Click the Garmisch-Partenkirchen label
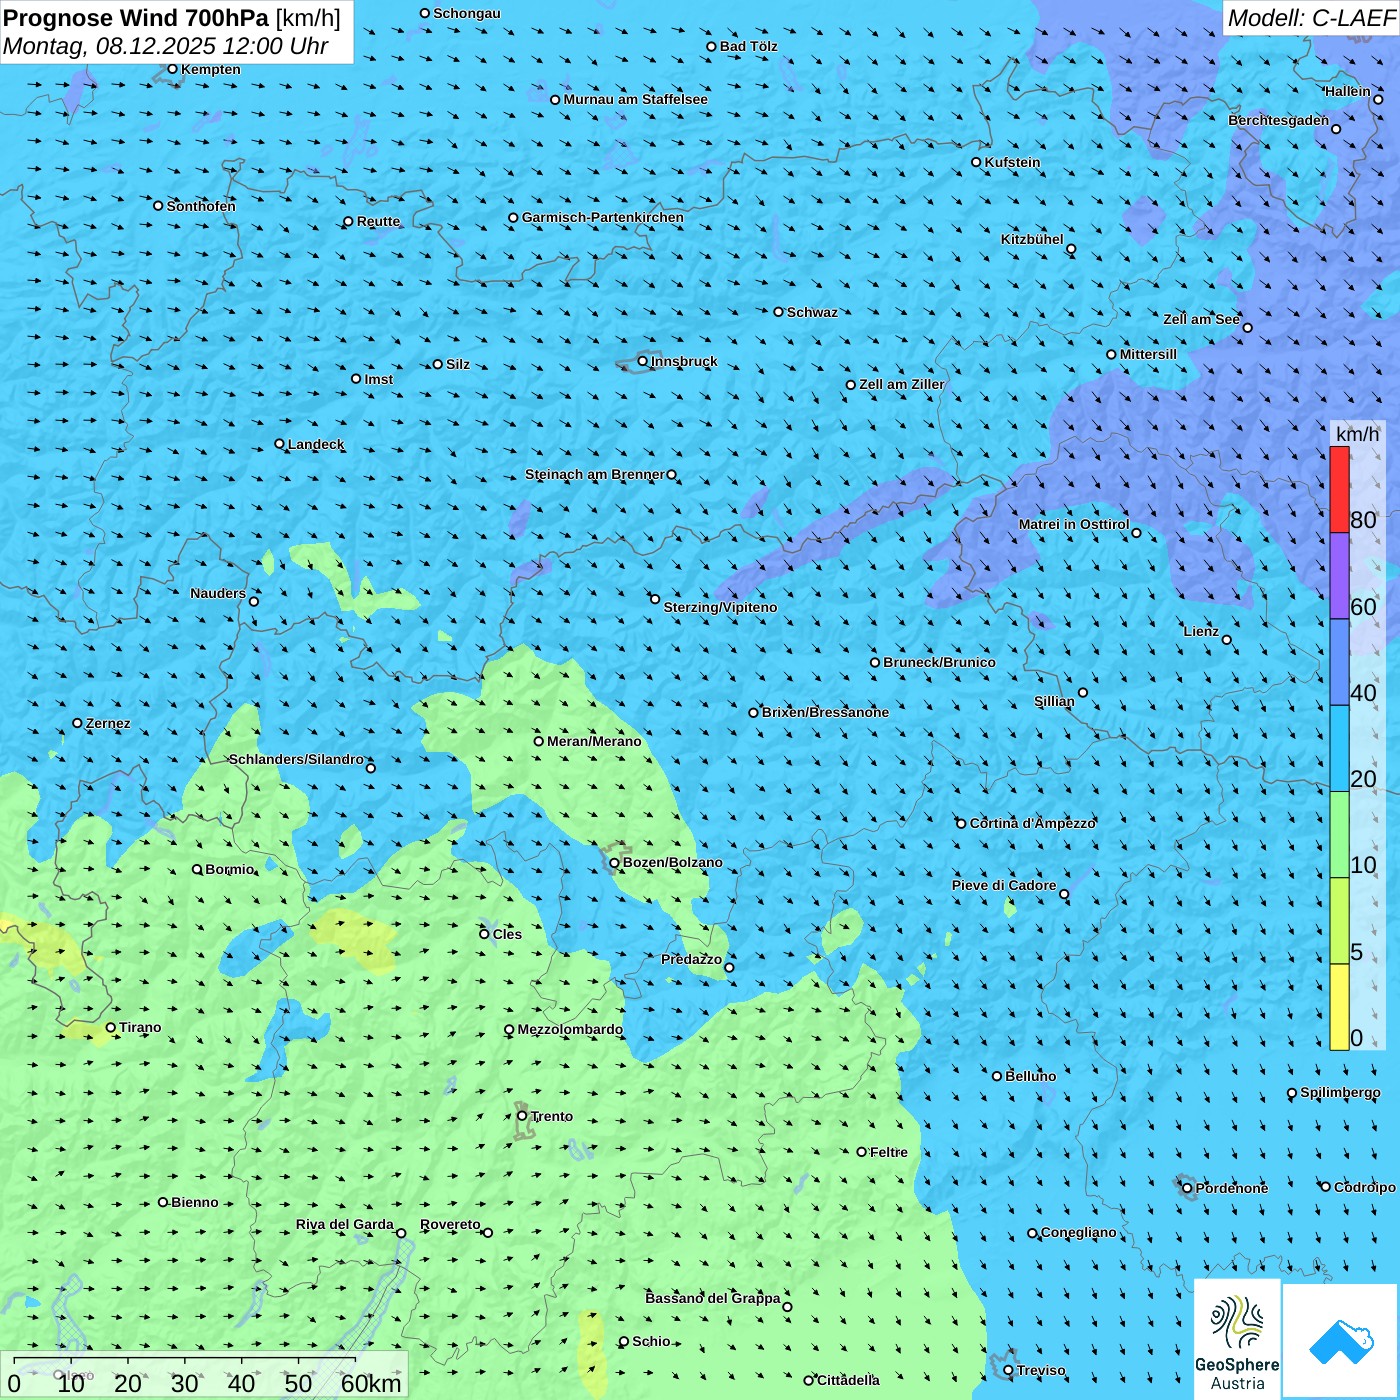This screenshot has width=1400, height=1400. click(603, 217)
